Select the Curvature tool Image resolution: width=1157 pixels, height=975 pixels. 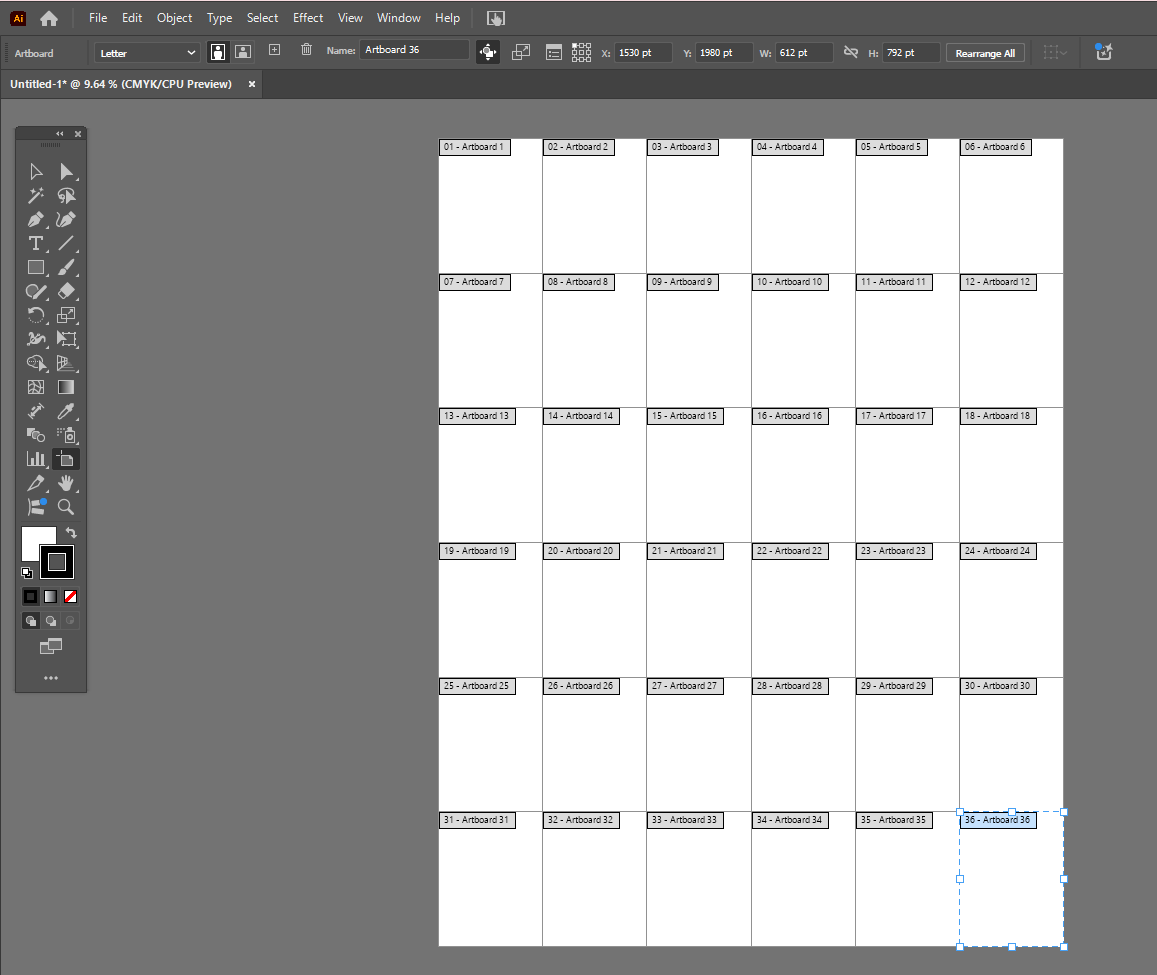(x=66, y=219)
